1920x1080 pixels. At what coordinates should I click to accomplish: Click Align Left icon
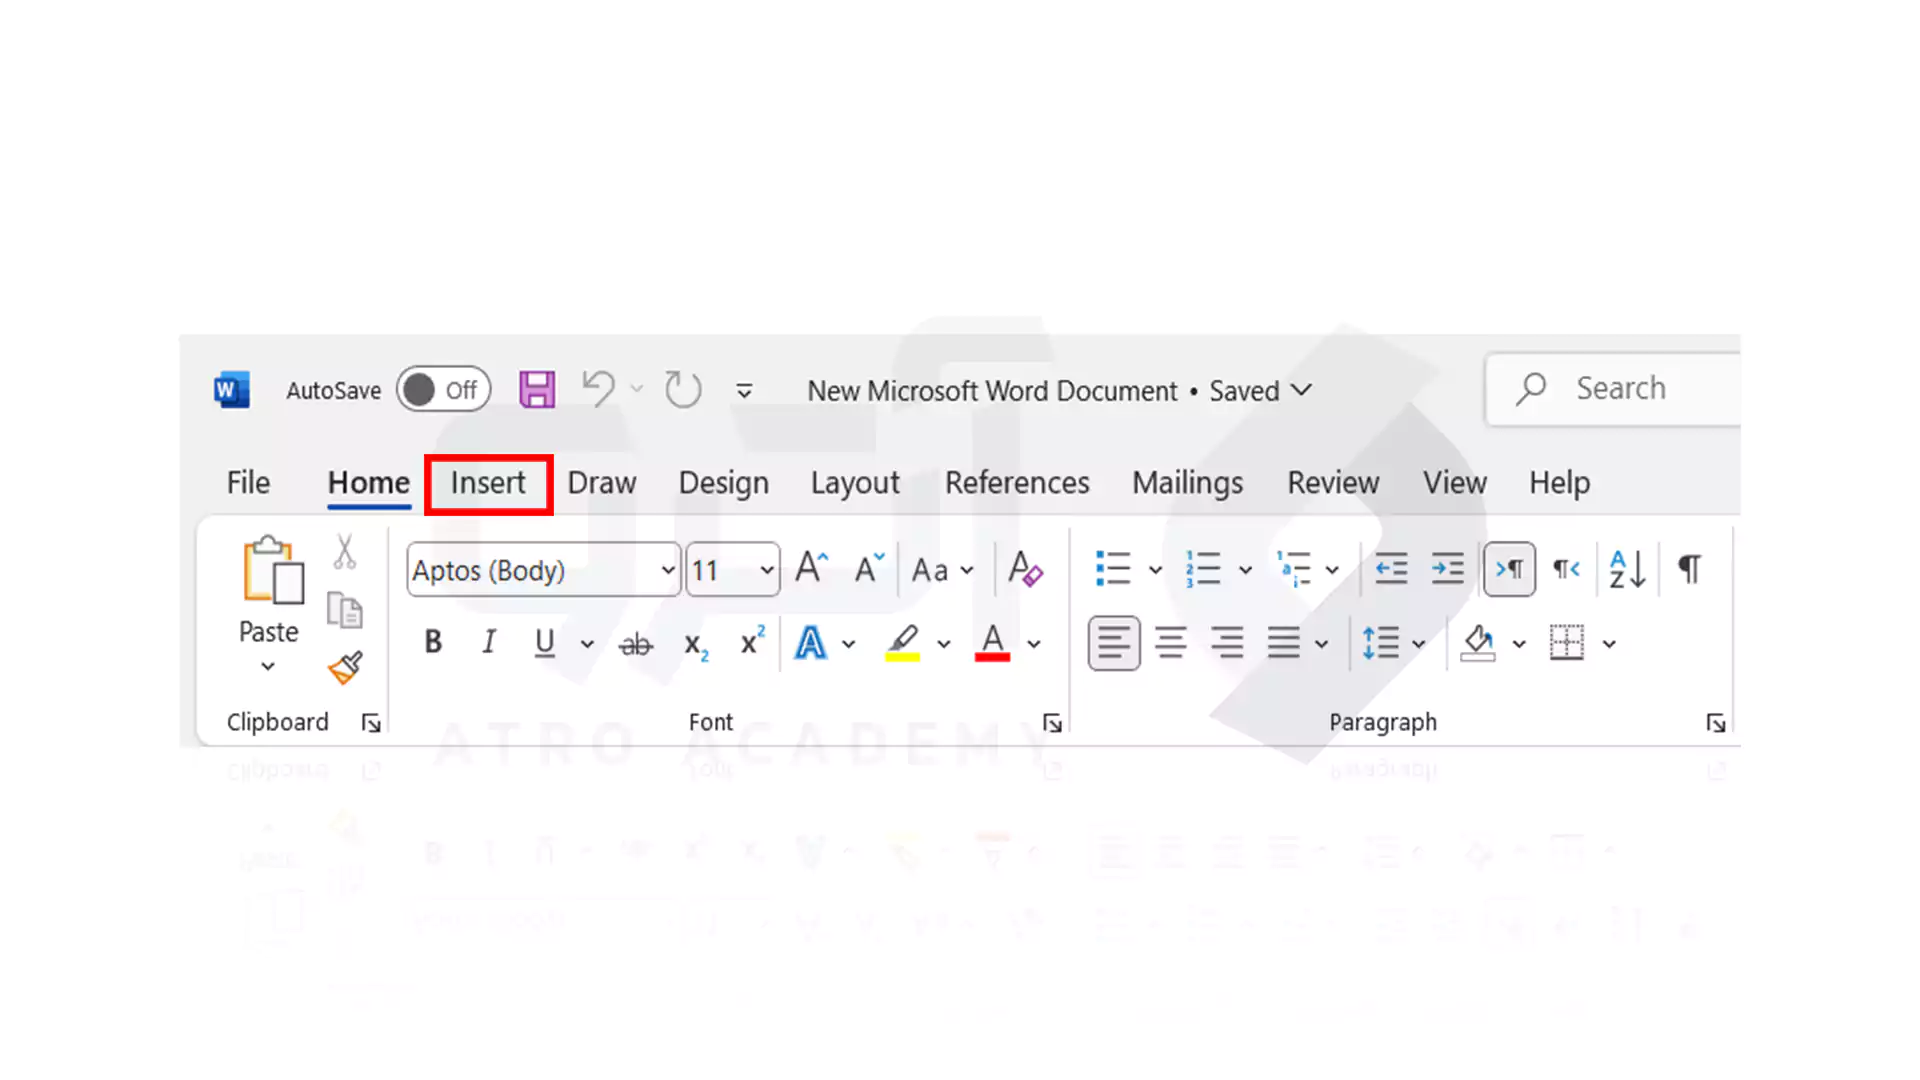(x=1114, y=643)
